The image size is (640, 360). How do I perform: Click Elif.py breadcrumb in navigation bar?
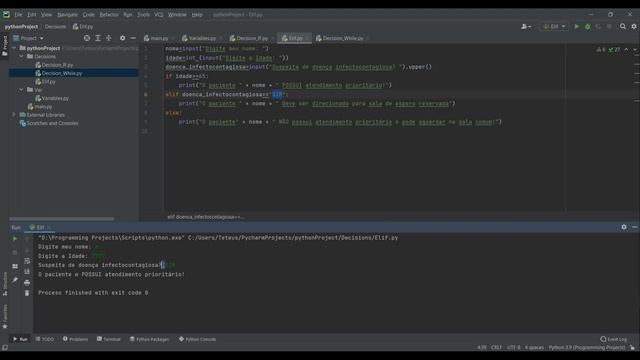(x=83, y=27)
